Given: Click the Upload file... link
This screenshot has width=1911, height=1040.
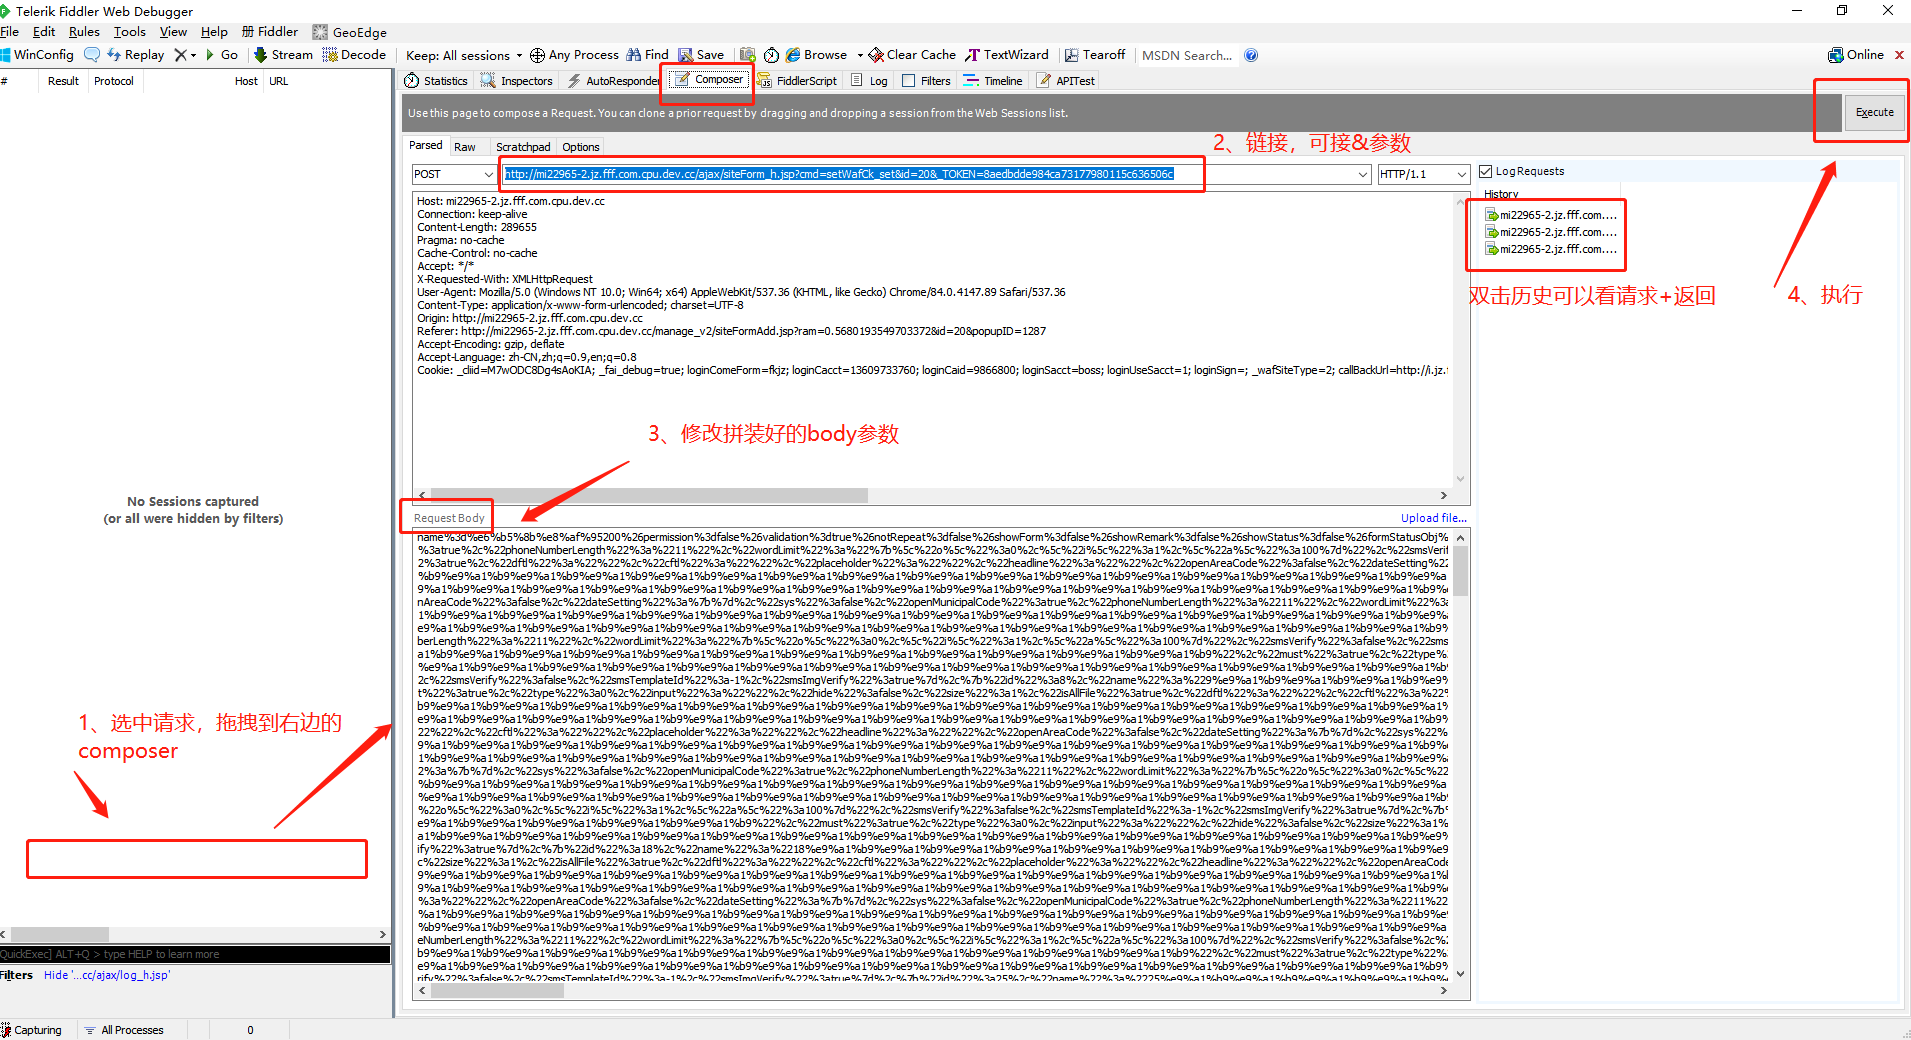Looking at the screenshot, I should [1433, 518].
